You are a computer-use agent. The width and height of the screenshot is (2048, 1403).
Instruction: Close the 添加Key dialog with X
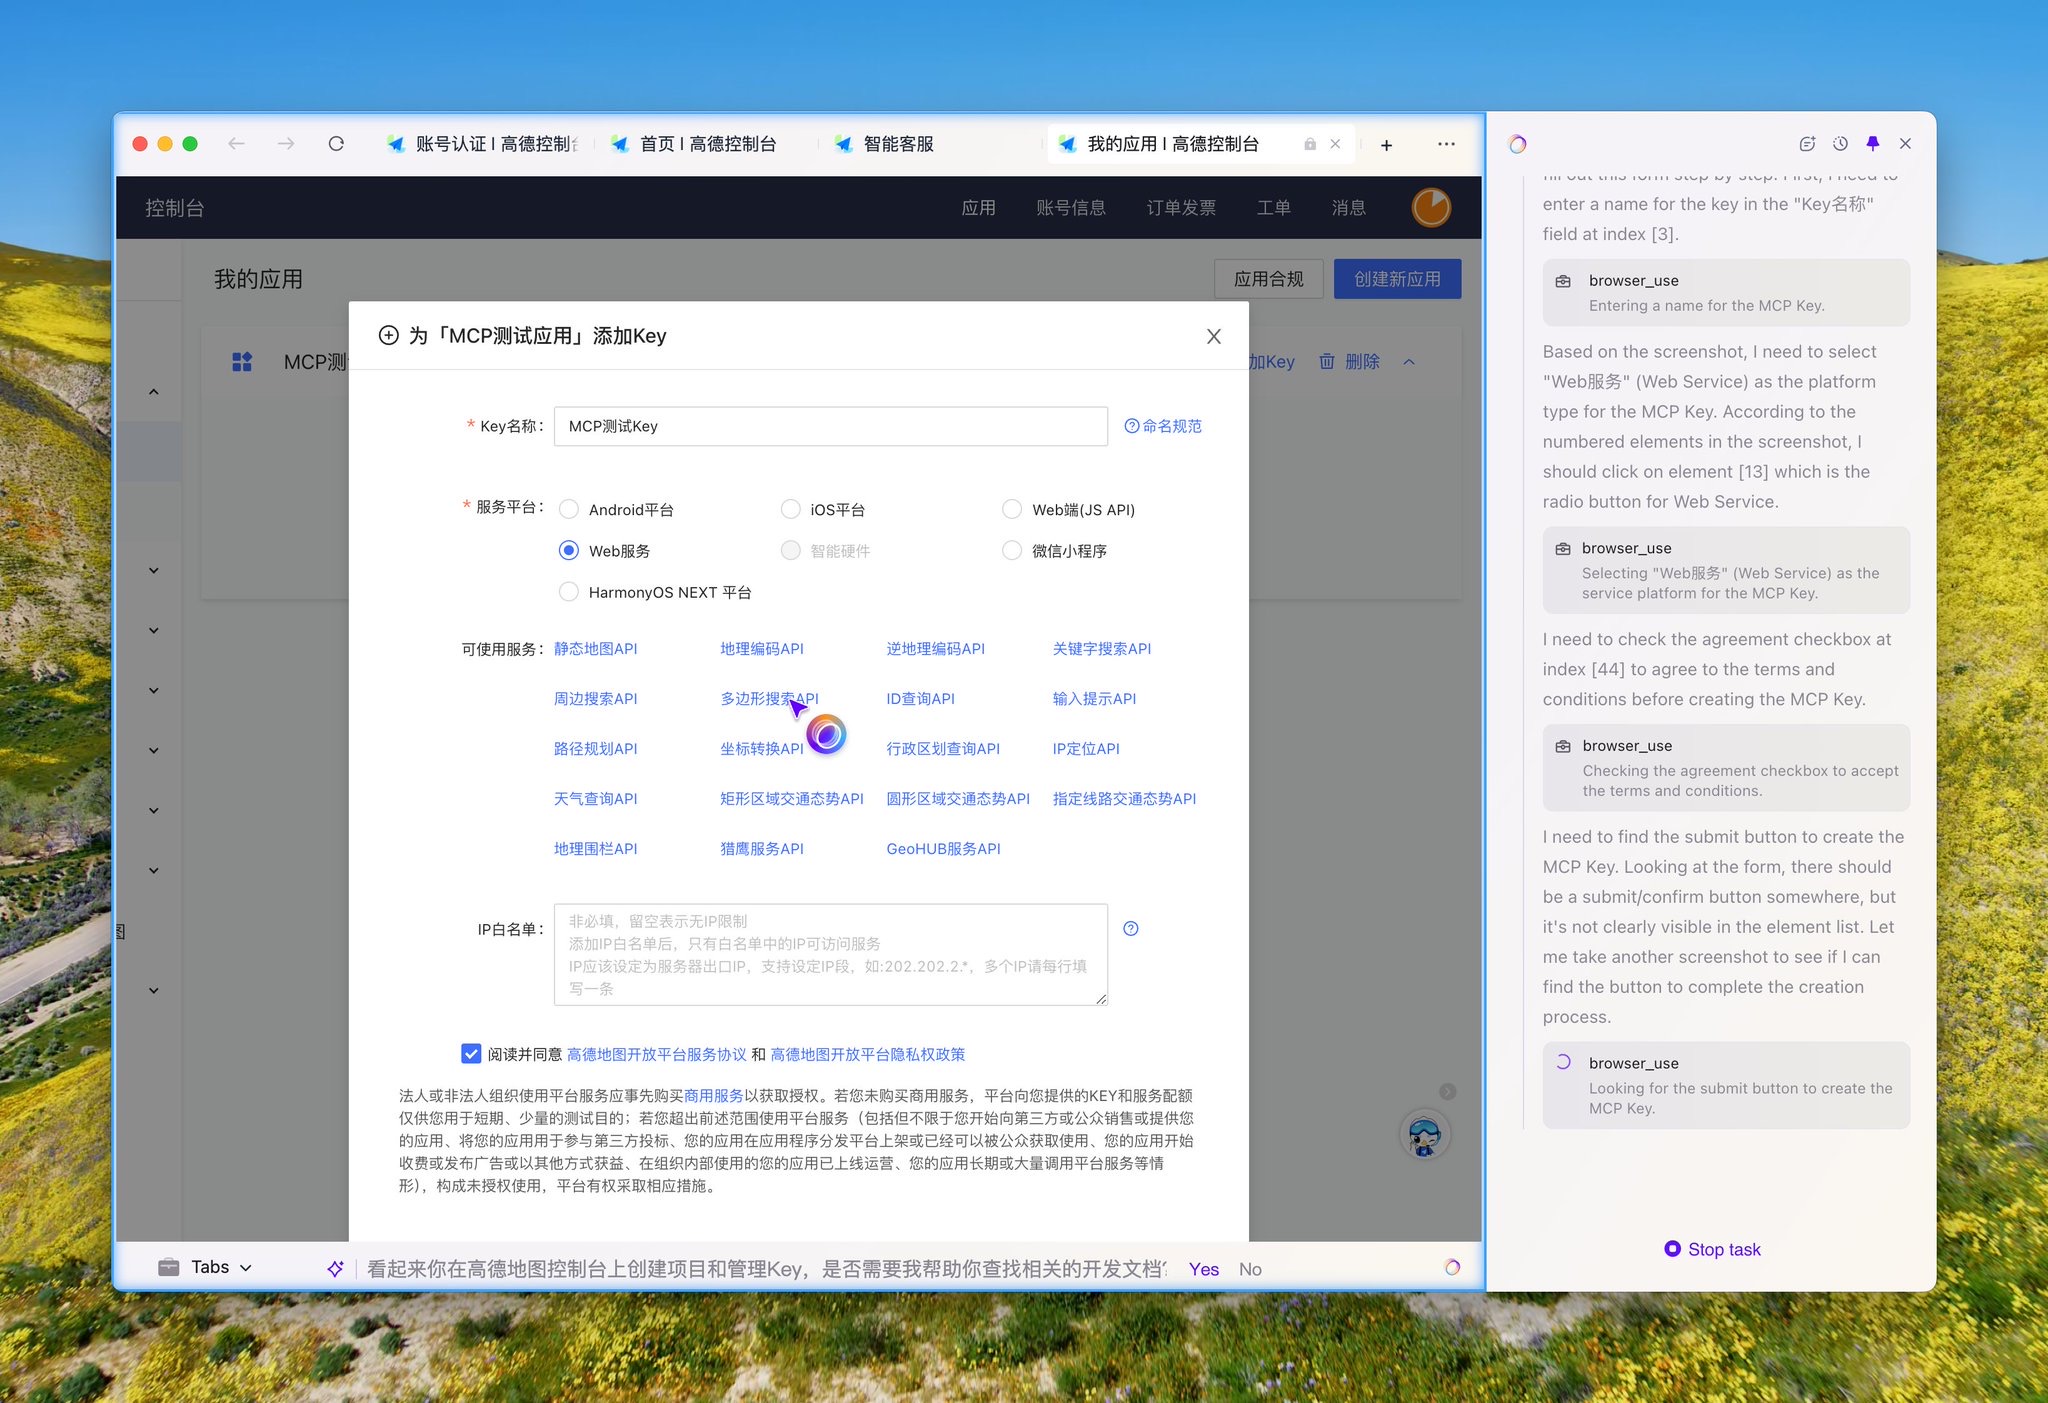1213,336
